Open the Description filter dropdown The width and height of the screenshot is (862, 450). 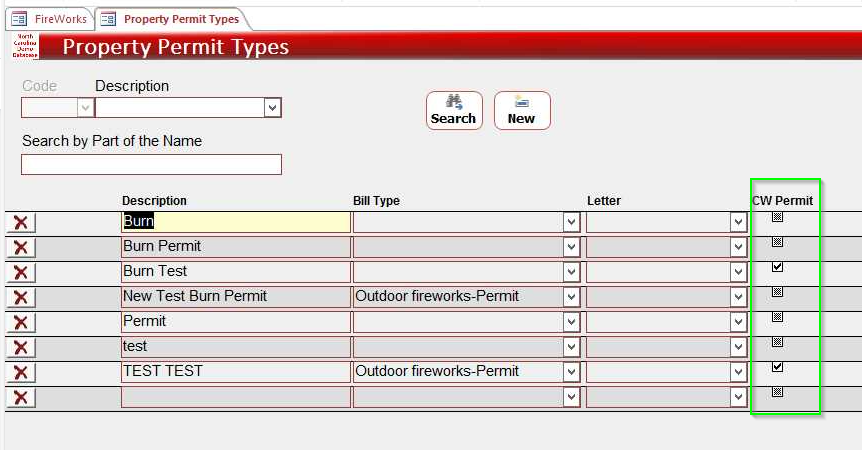(272, 108)
